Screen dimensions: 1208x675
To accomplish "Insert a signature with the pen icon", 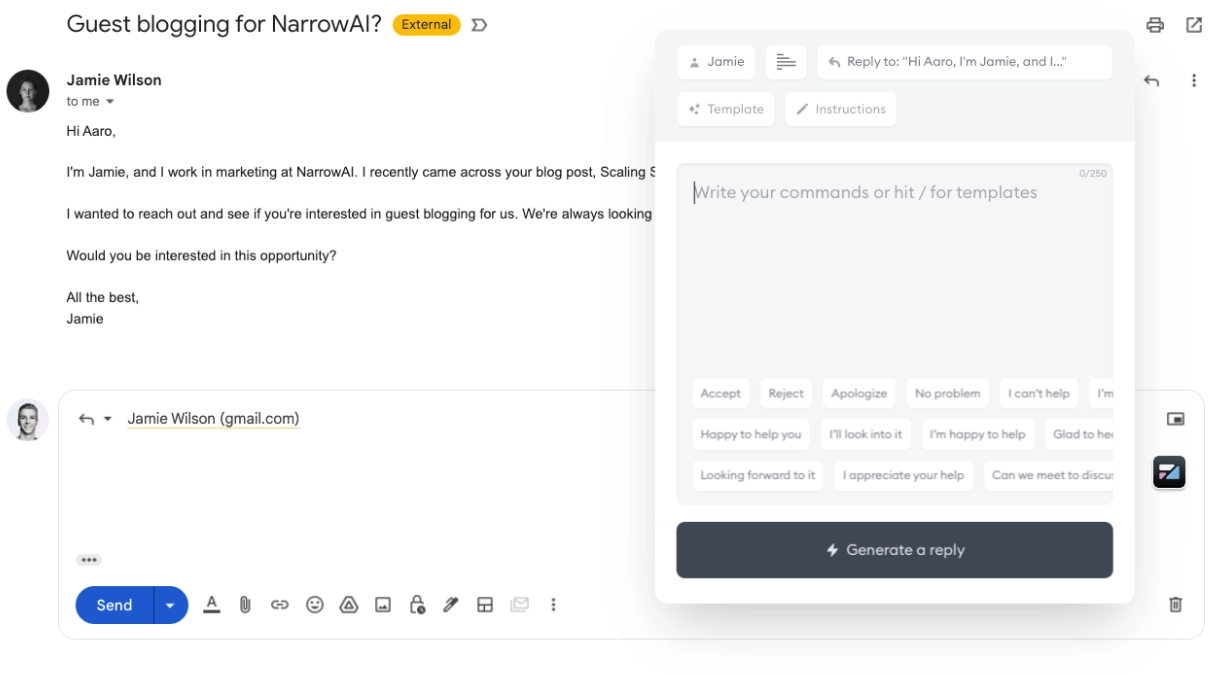I will pos(451,605).
